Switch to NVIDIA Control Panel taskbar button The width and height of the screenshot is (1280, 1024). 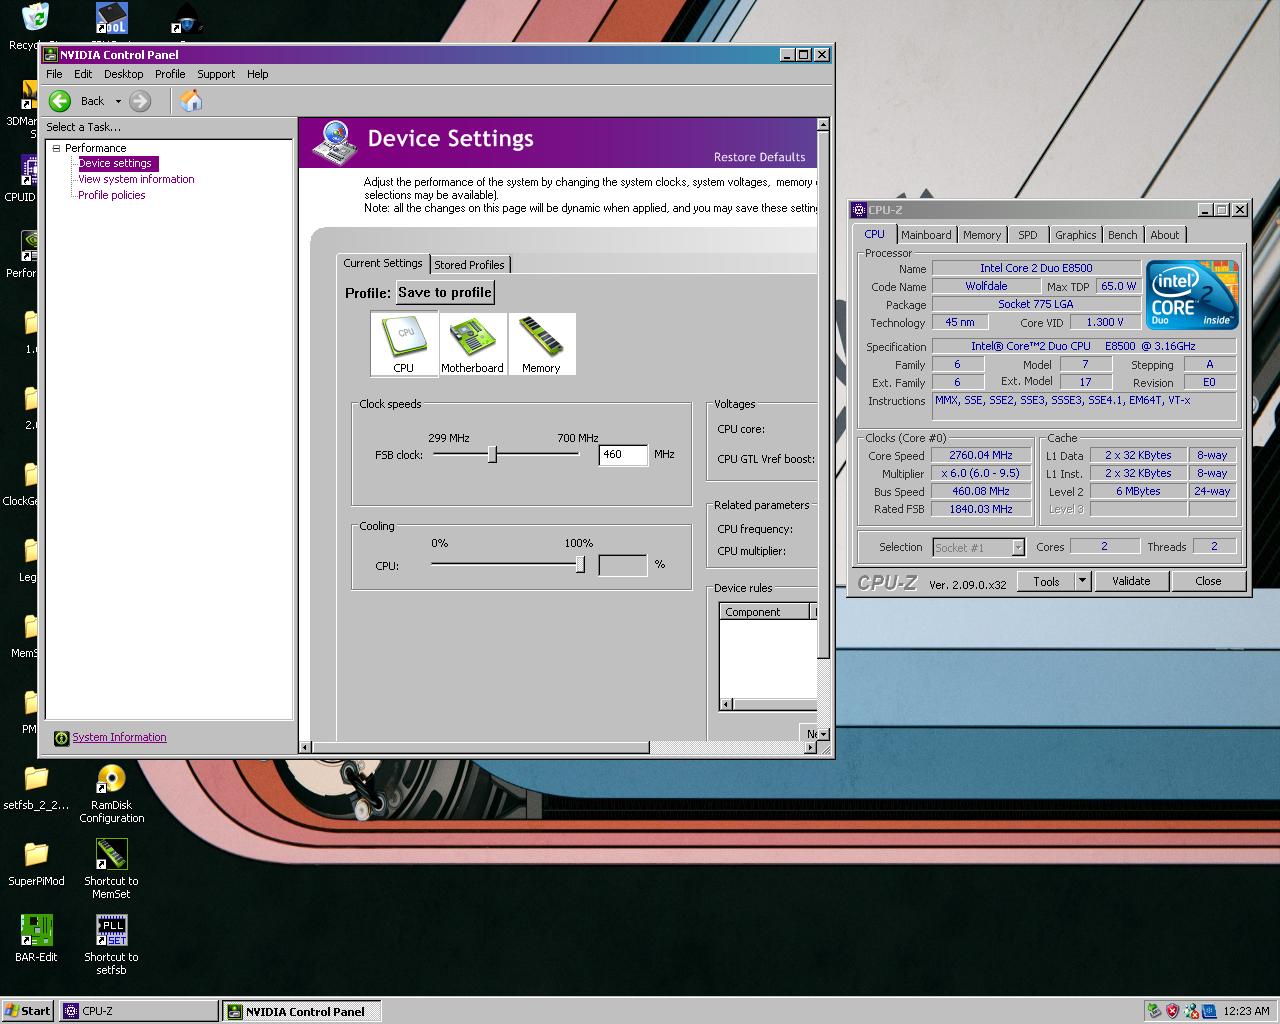point(302,1011)
